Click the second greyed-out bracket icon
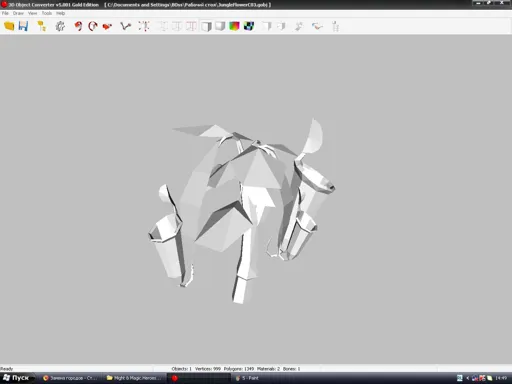Screen dimensions: 512x384 [177, 26]
